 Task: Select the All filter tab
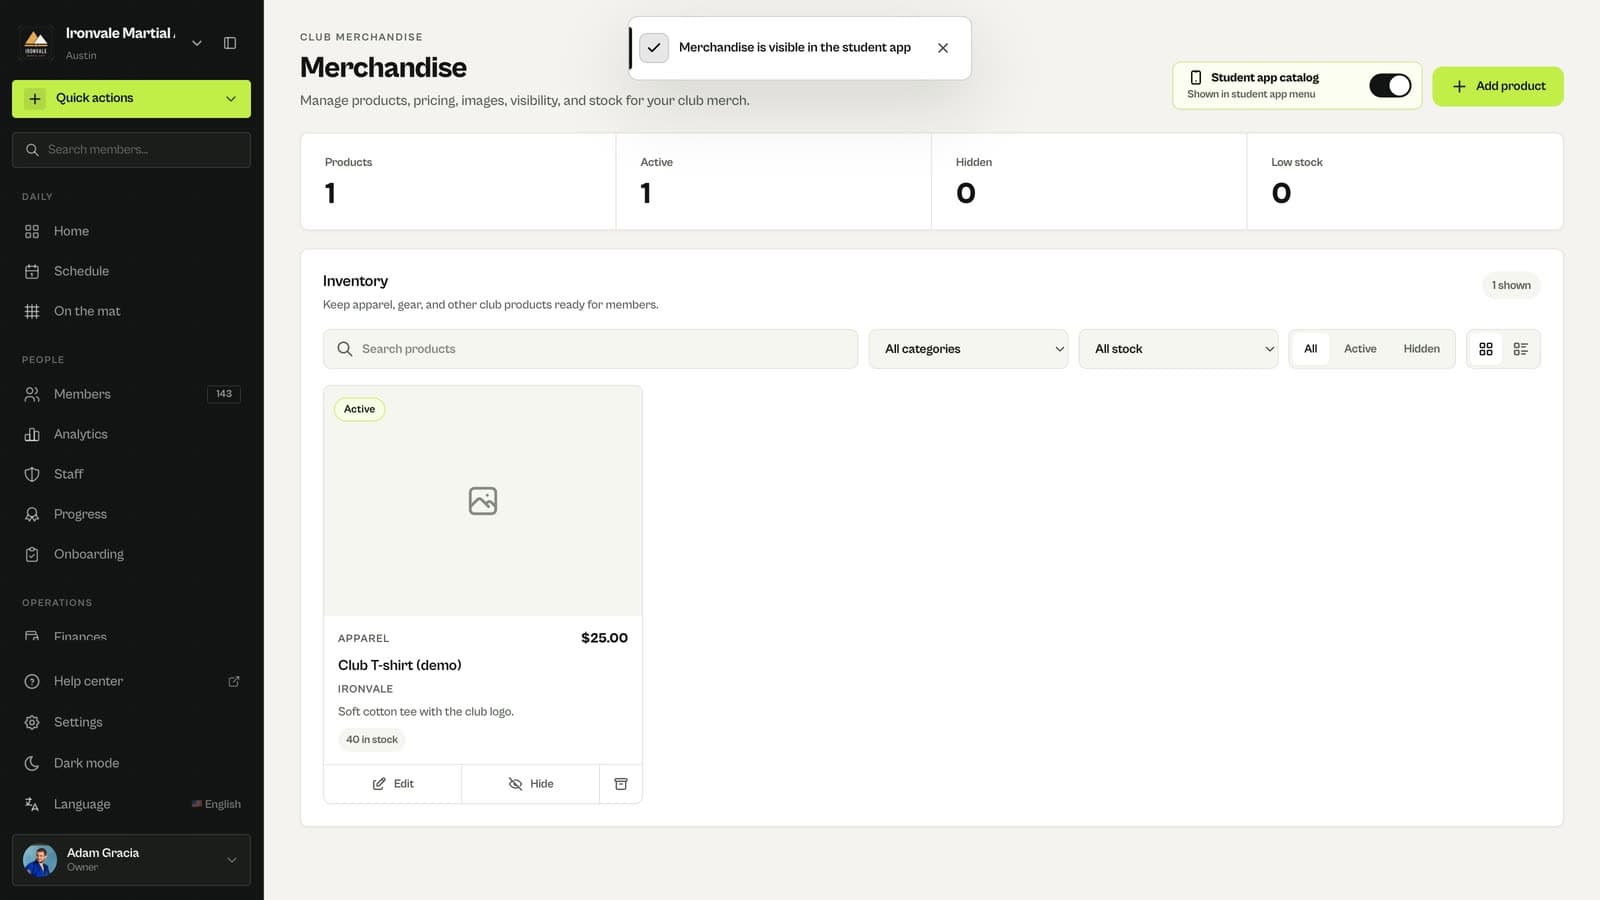coord(1310,349)
